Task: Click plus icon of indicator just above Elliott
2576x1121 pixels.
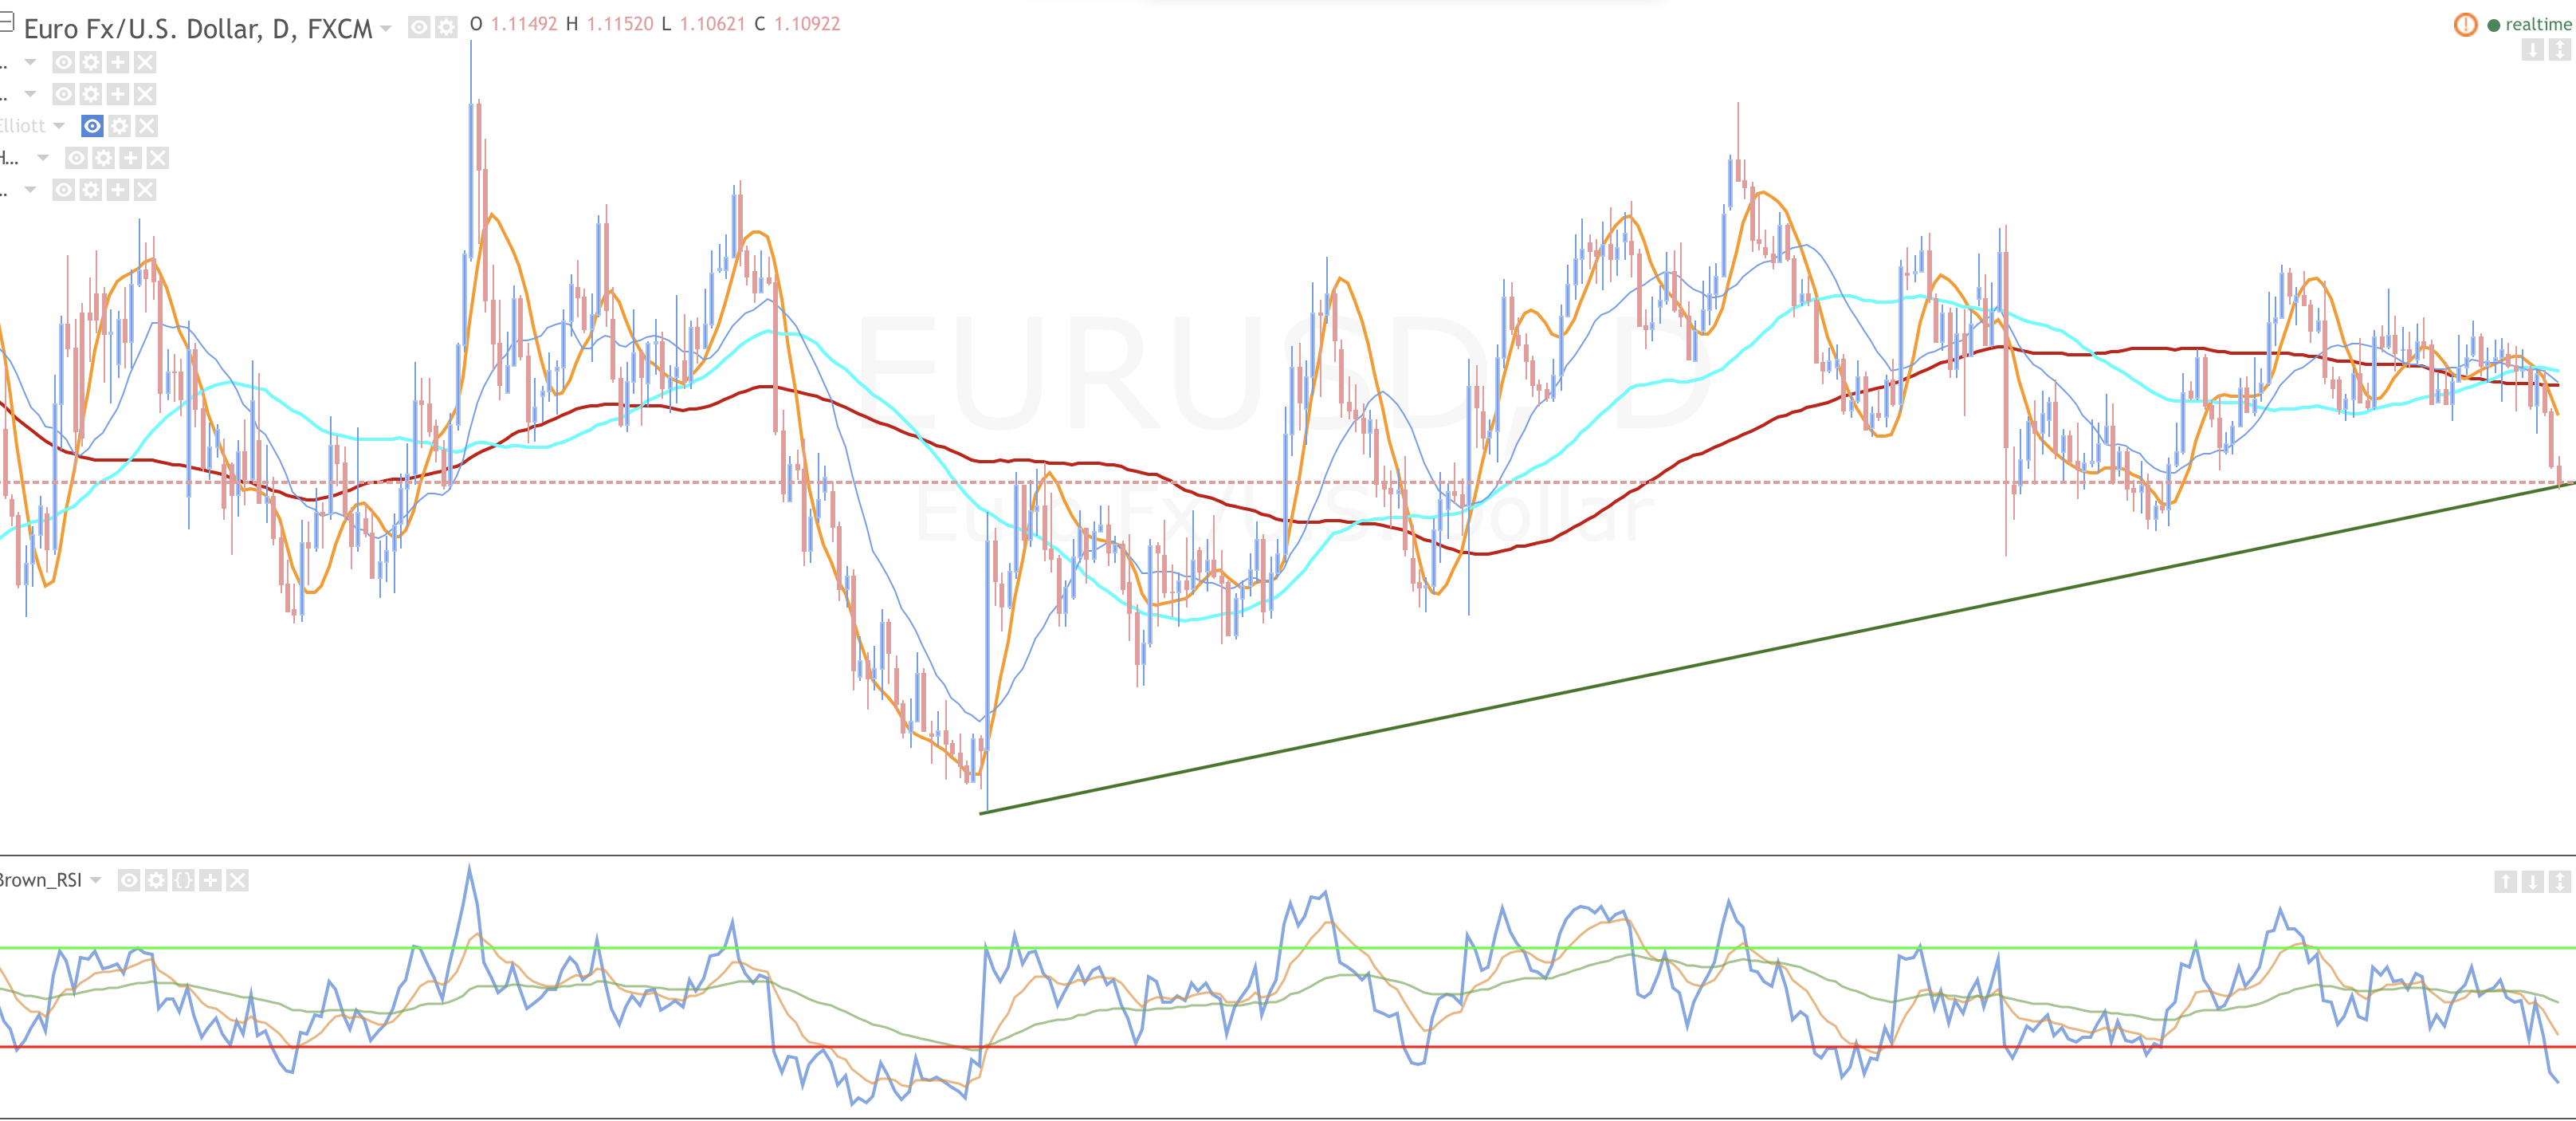Action: pos(118,95)
